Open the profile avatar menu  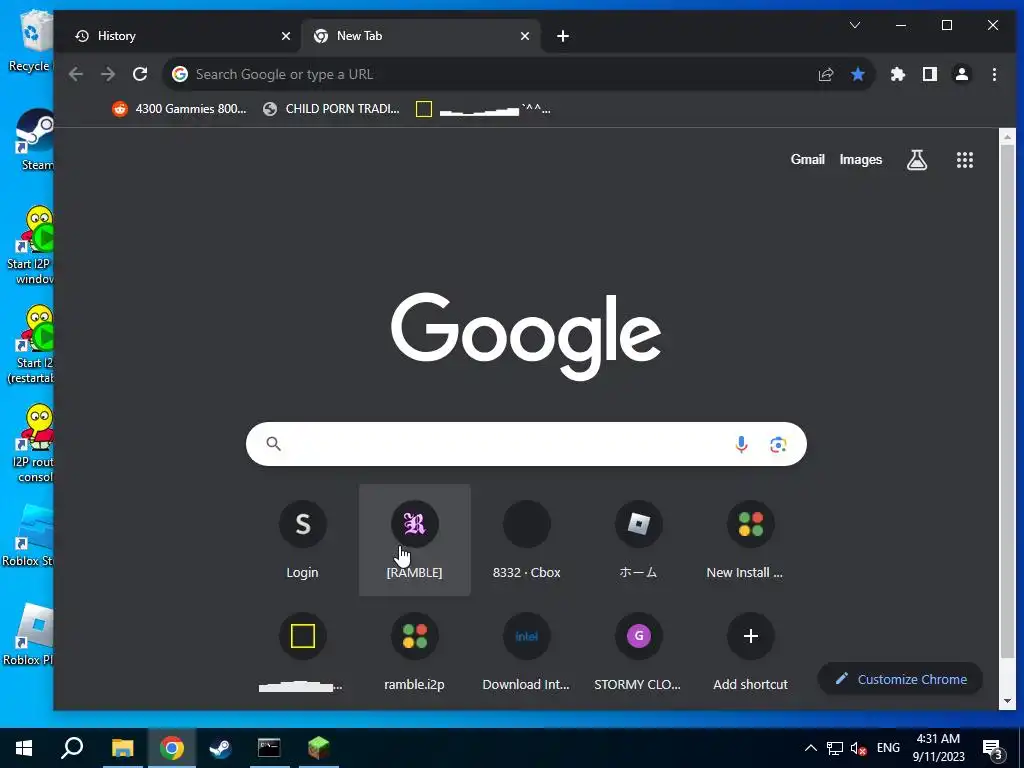pos(962,74)
